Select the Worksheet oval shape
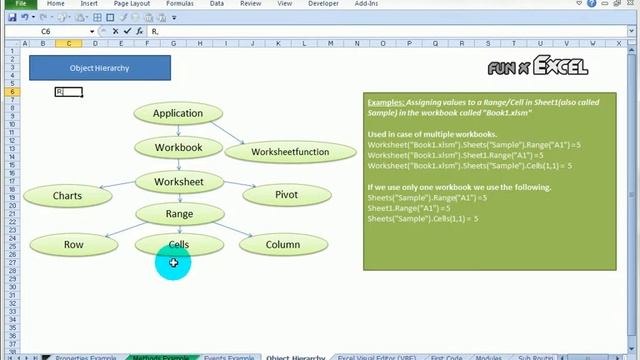The image size is (640, 360). coord(179,182)
